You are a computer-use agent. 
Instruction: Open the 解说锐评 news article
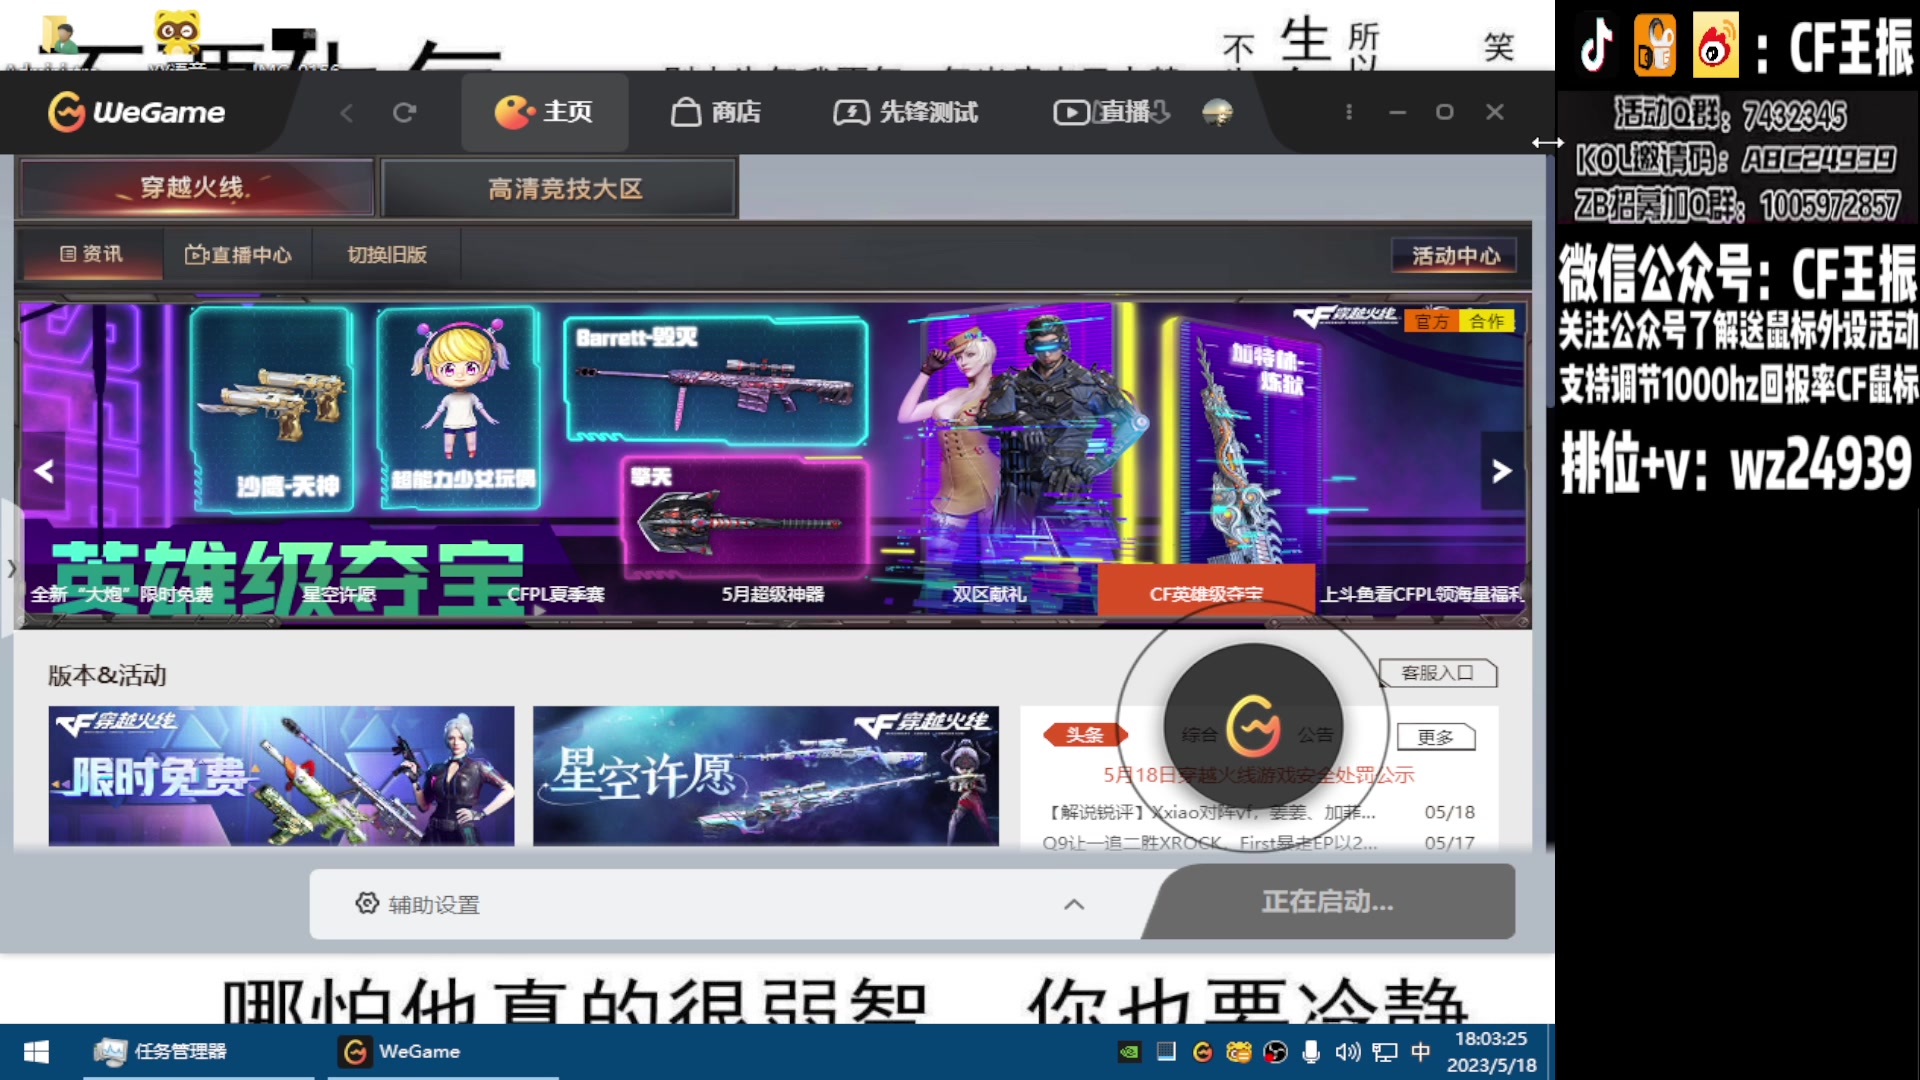click(x=1209, y=812)
